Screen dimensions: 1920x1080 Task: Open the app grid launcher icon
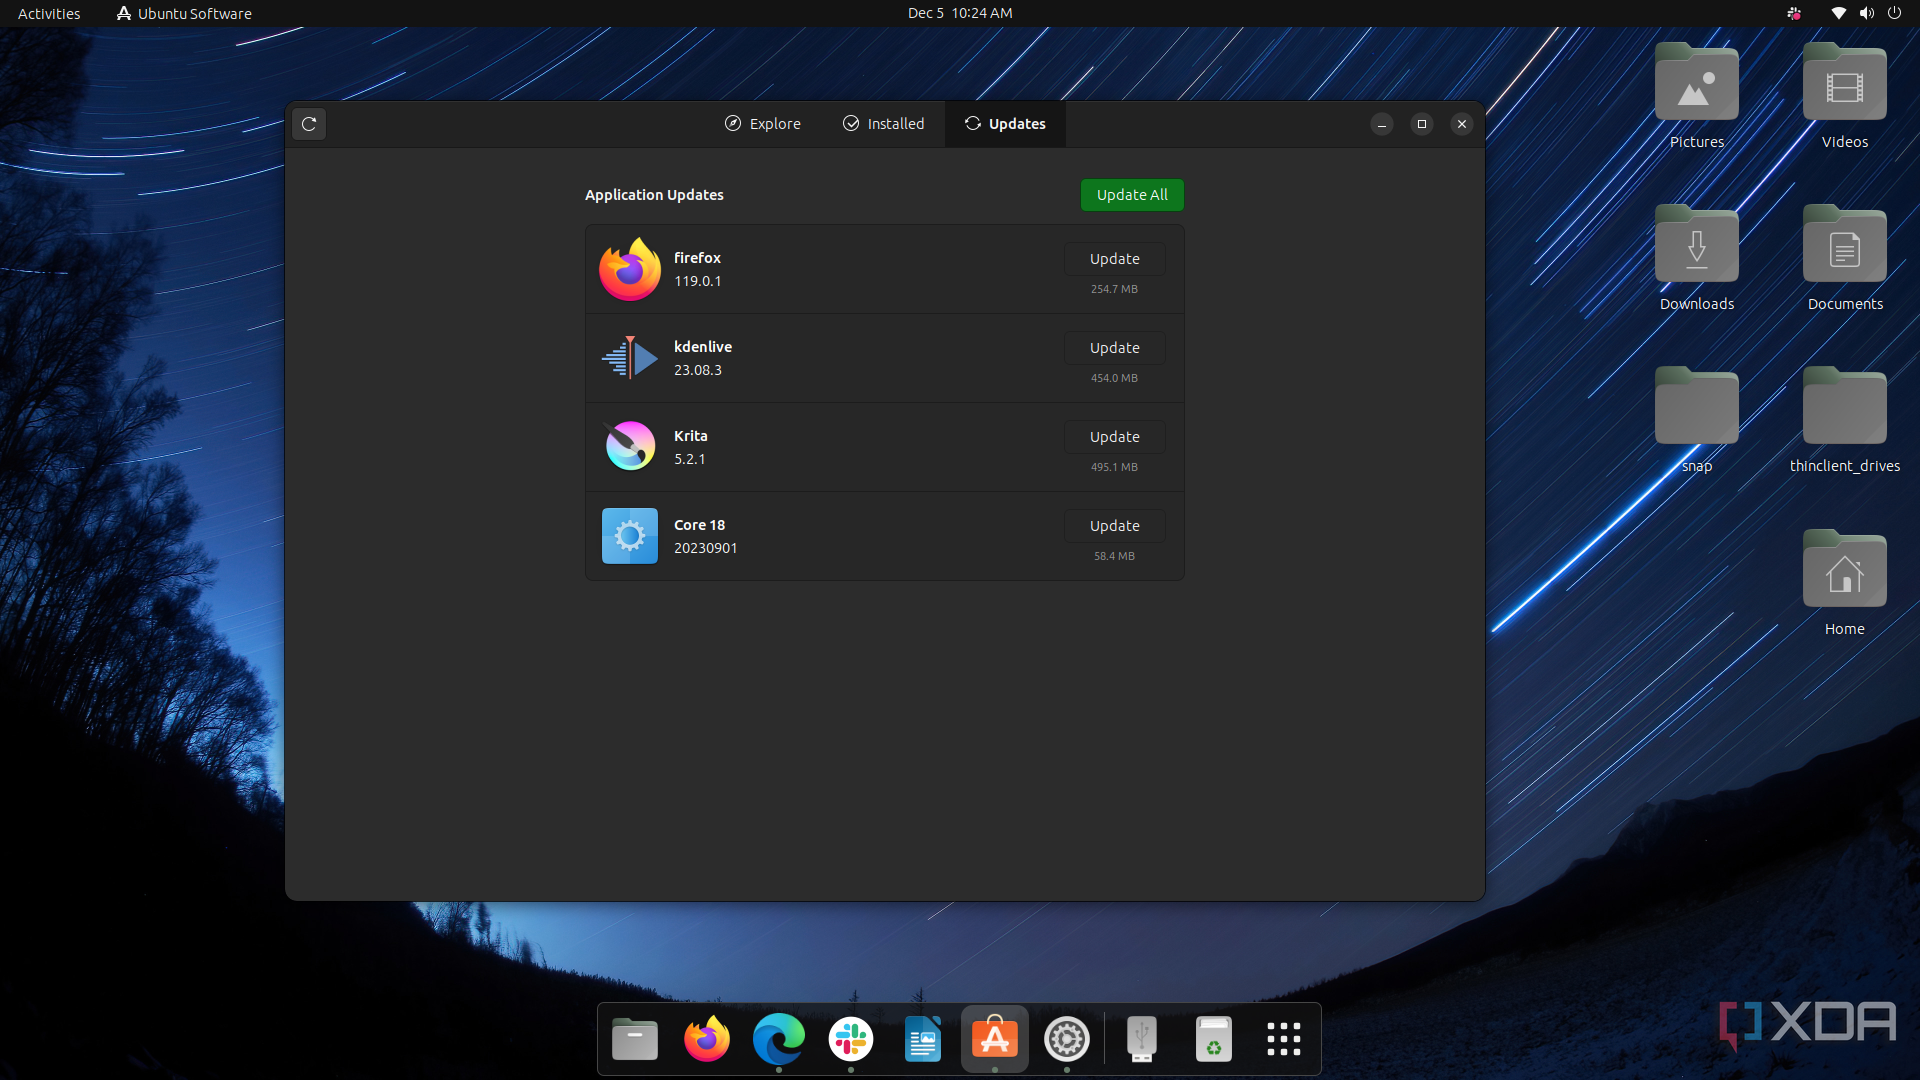pos(1283,1039)
